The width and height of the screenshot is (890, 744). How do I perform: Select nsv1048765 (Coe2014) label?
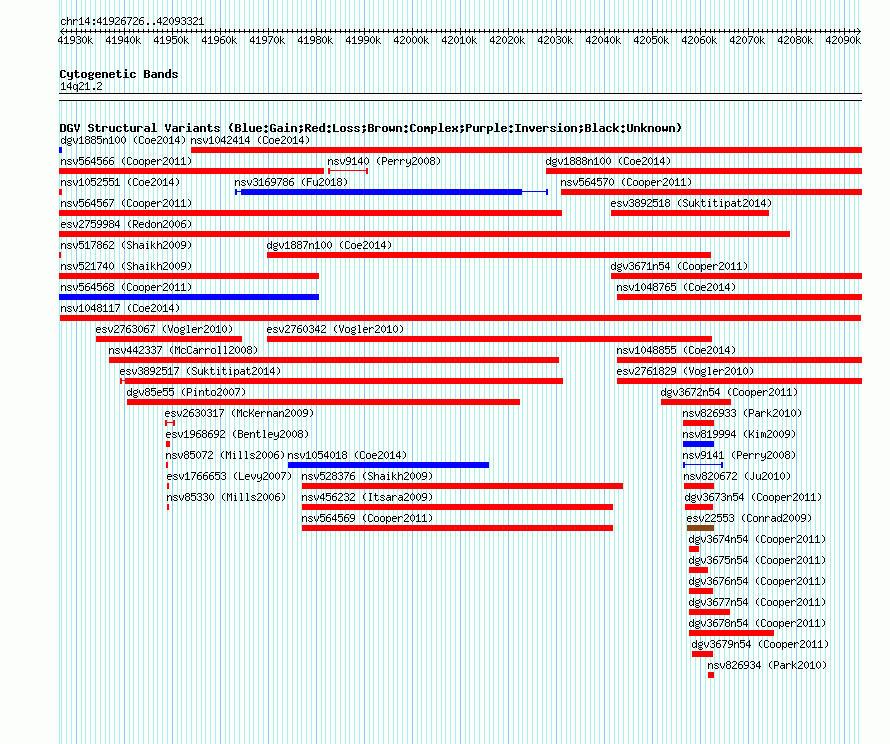click(677, 287)
